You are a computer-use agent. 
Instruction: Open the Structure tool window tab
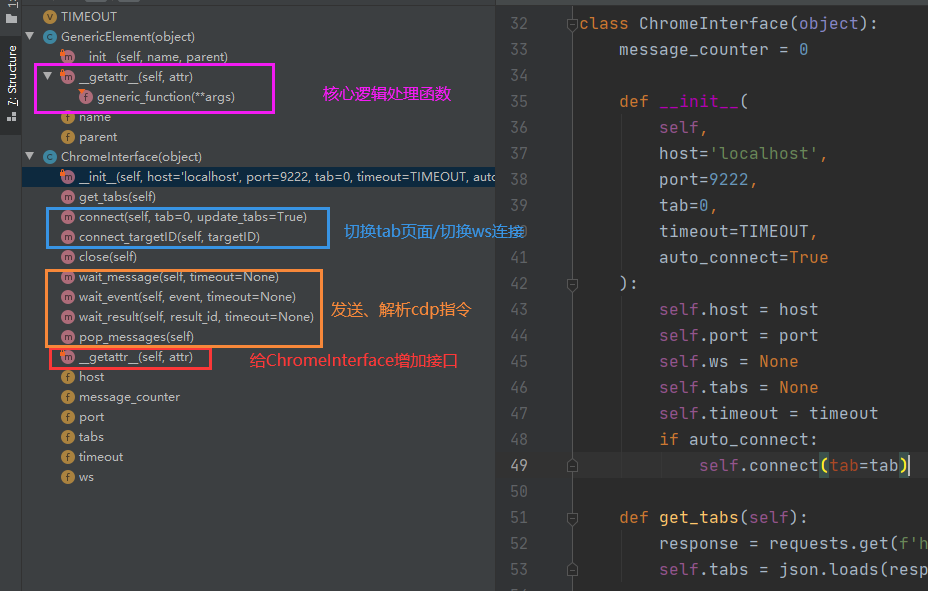click(12, 76)
